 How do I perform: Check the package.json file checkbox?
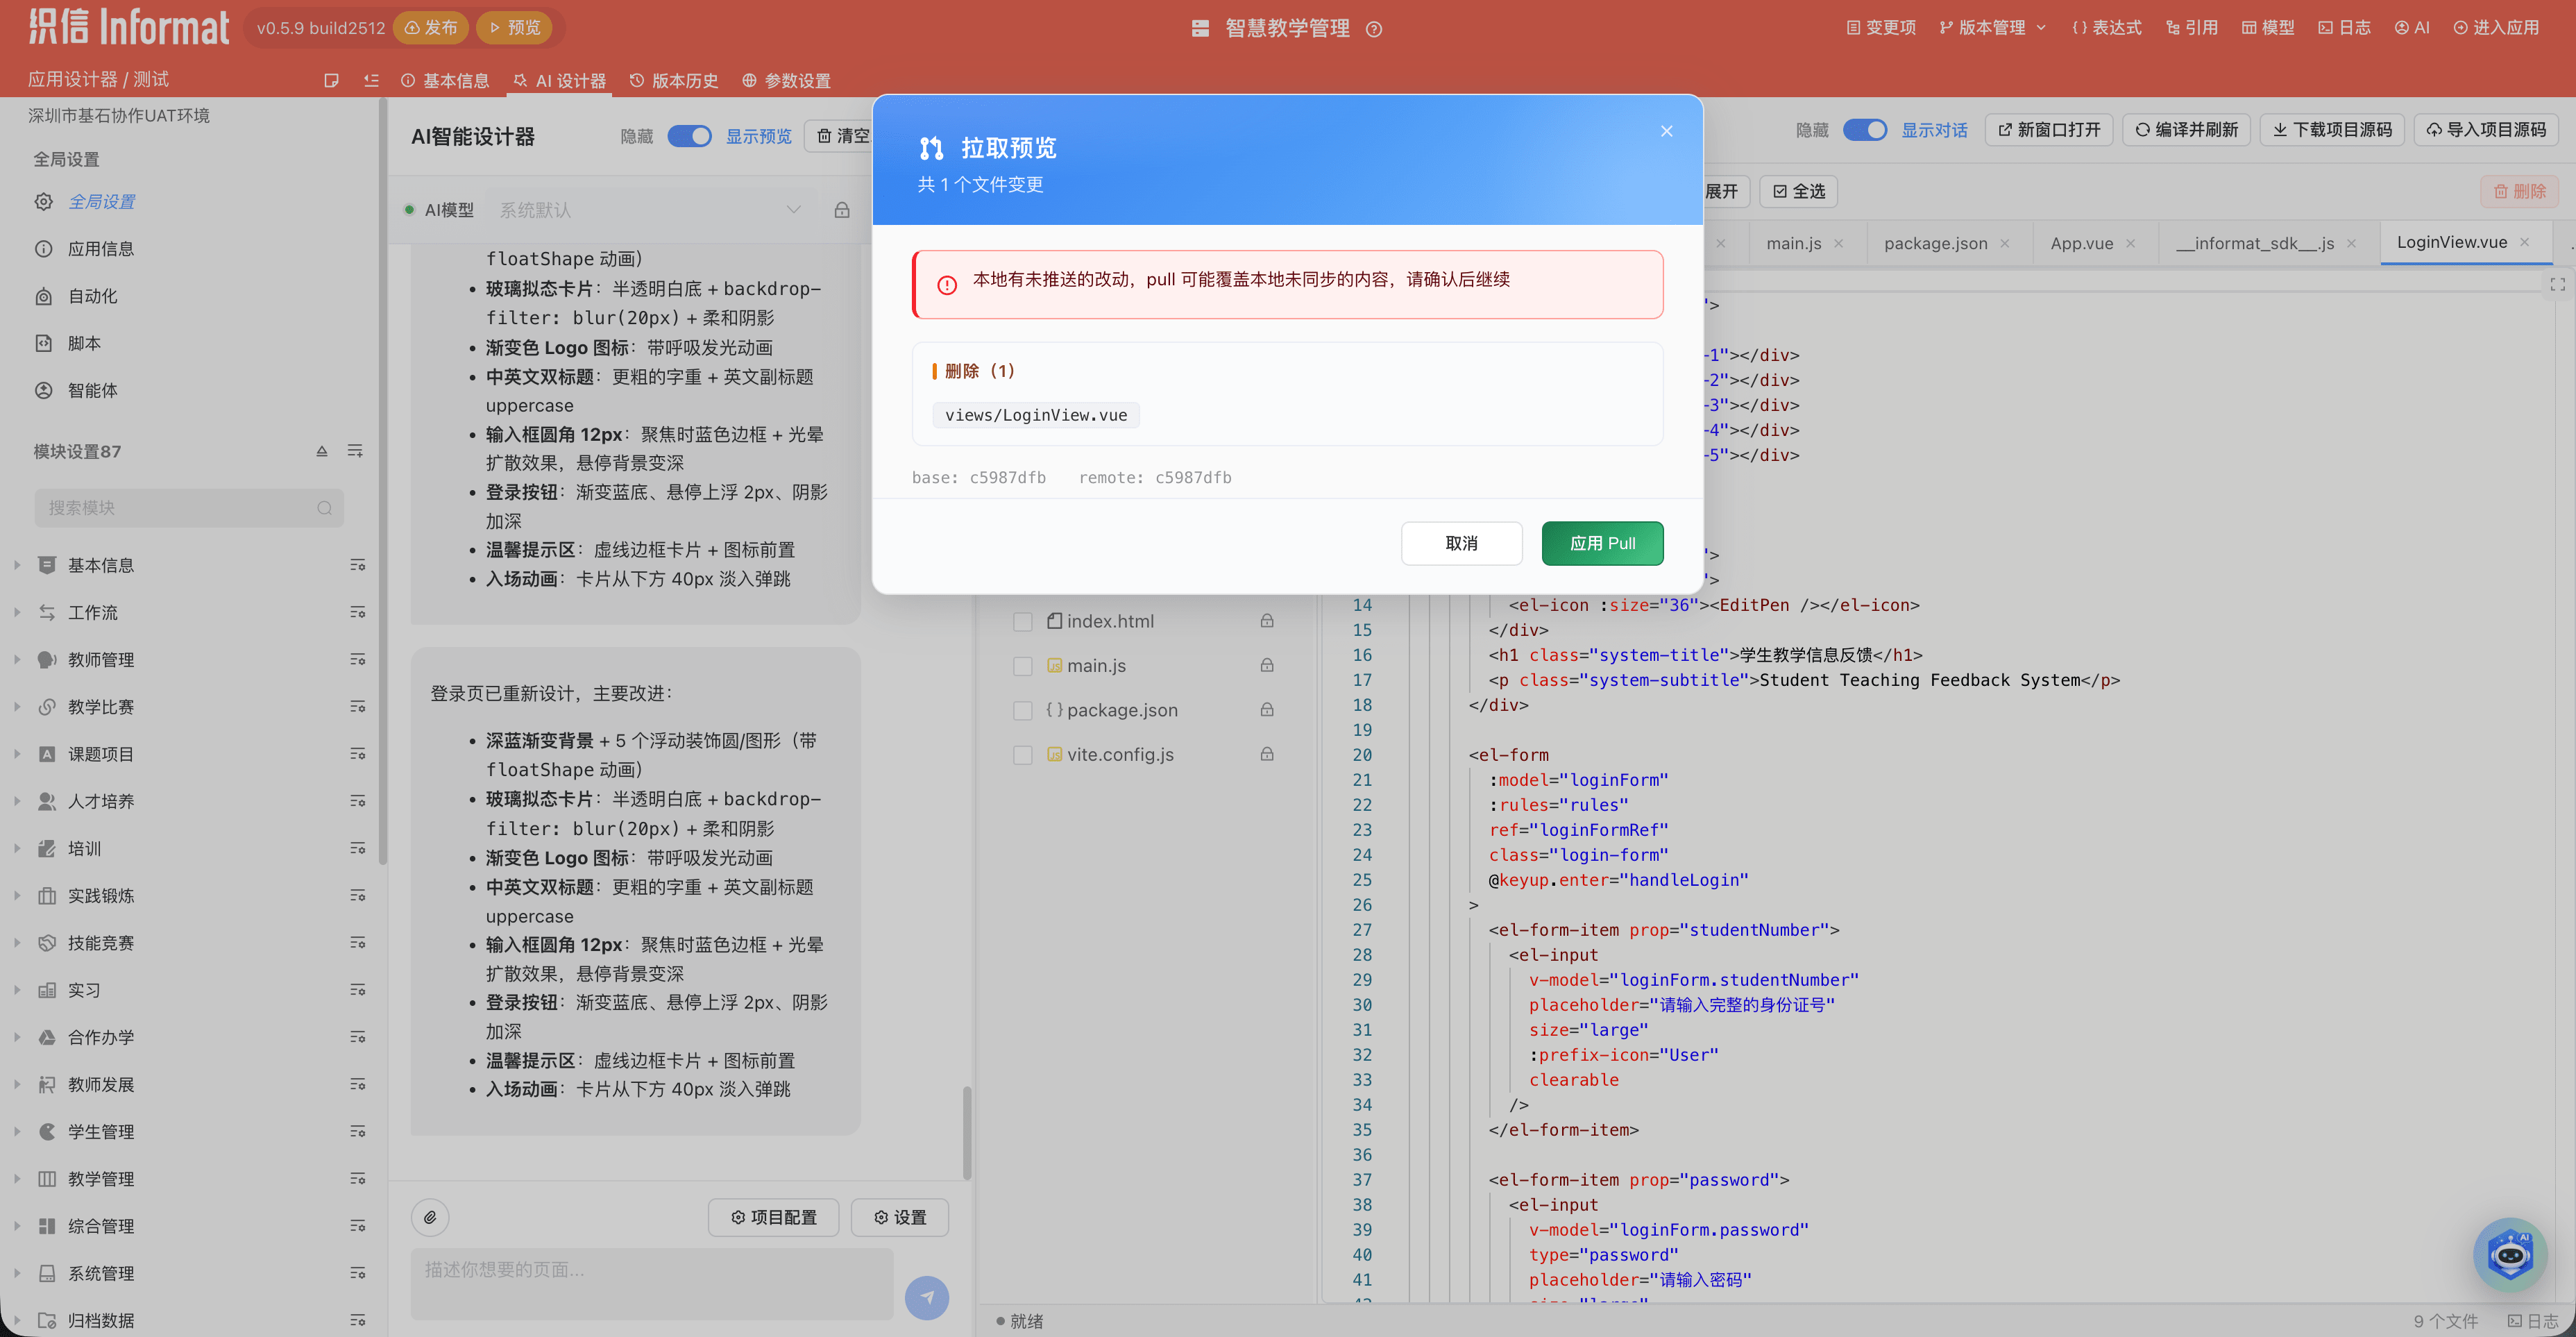[x=1022, y=710]
